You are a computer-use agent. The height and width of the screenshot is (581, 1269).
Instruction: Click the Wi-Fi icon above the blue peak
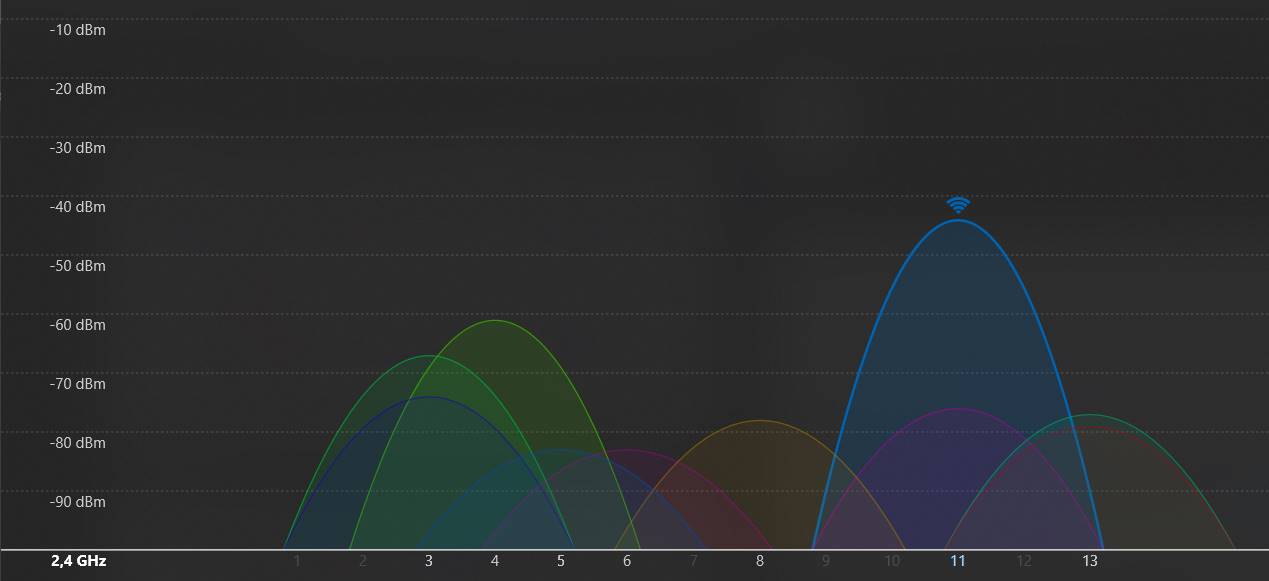(958, 204)
